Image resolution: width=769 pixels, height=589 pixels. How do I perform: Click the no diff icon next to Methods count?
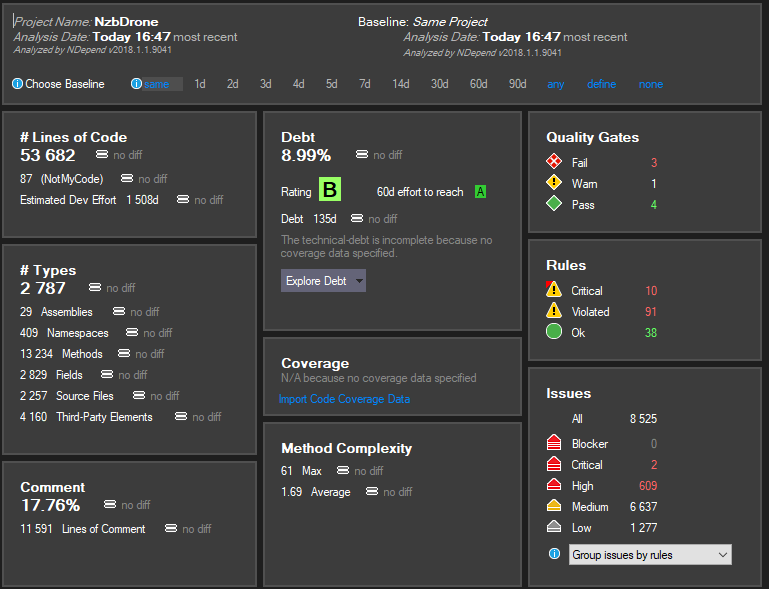point(124,353)
